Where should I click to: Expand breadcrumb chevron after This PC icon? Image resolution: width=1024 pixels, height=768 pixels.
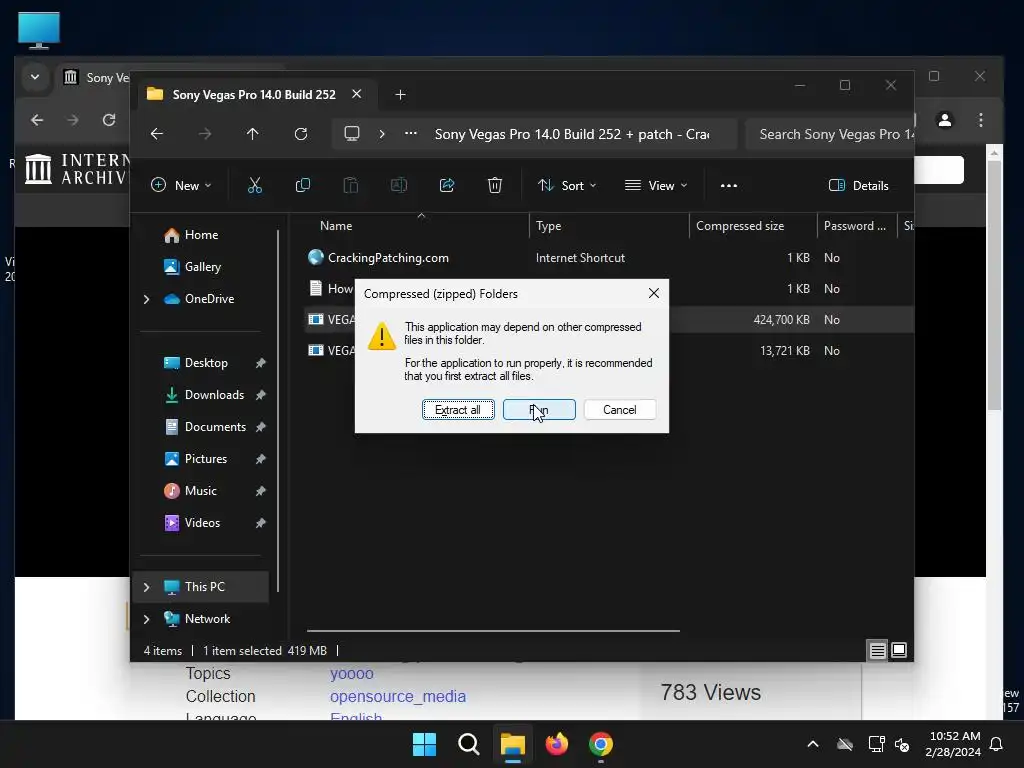[382, 134]
